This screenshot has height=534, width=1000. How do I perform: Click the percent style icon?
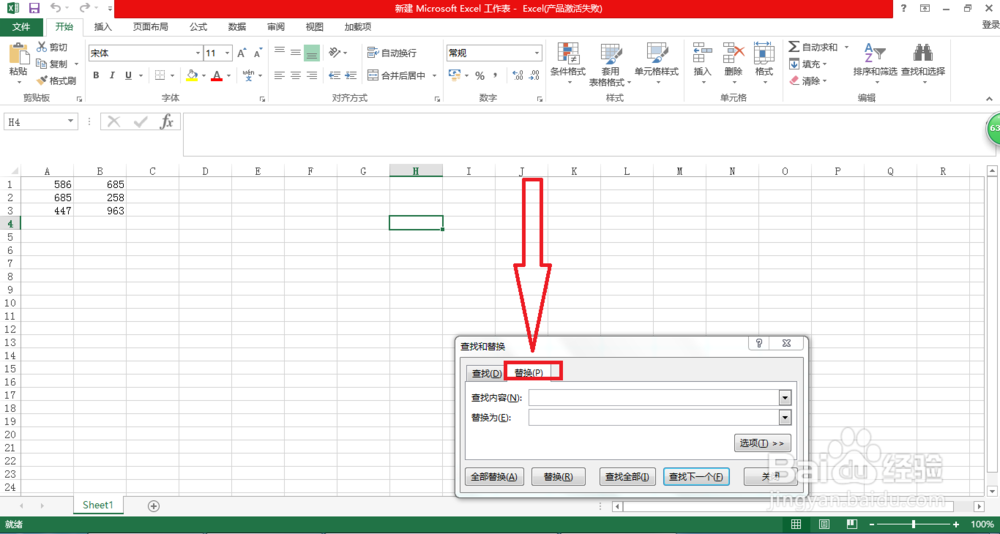(x=479, y=75)
